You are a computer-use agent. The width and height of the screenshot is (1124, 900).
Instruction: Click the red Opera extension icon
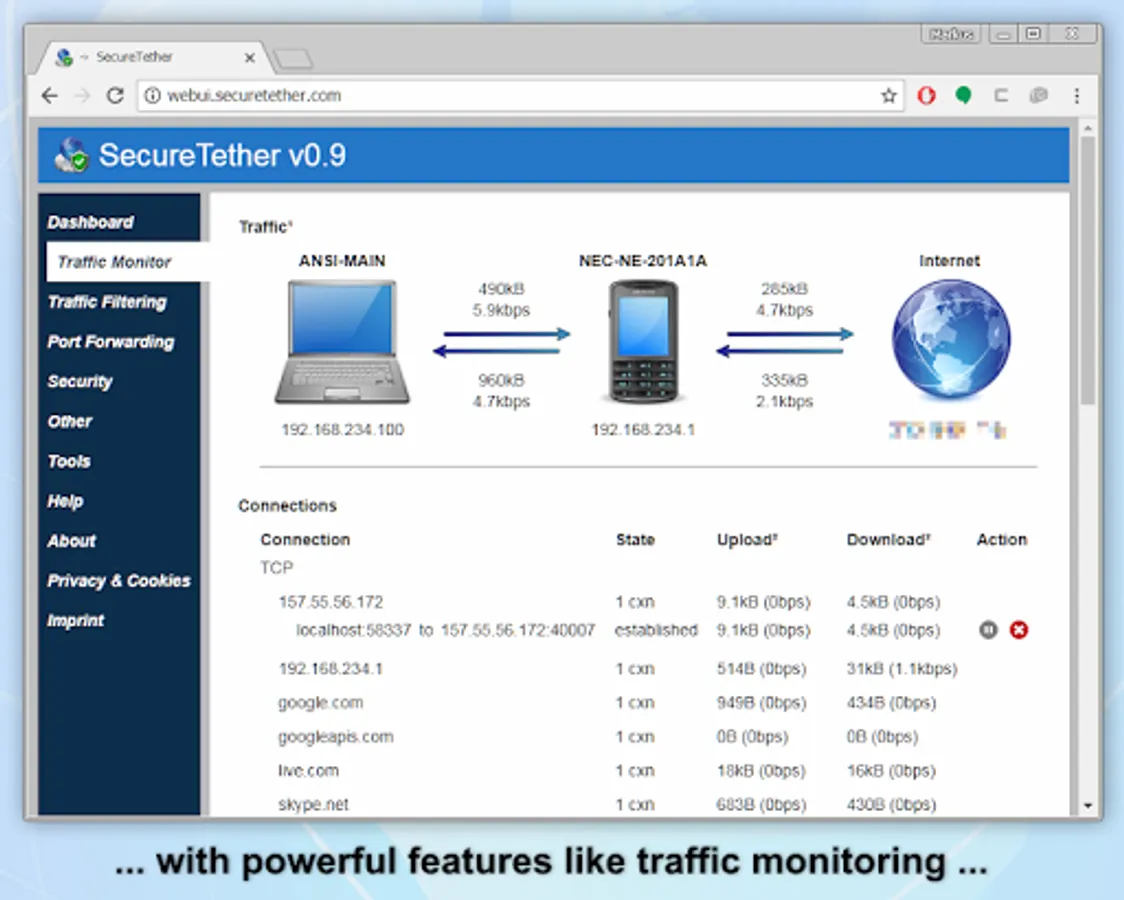[x=926, y=95]
